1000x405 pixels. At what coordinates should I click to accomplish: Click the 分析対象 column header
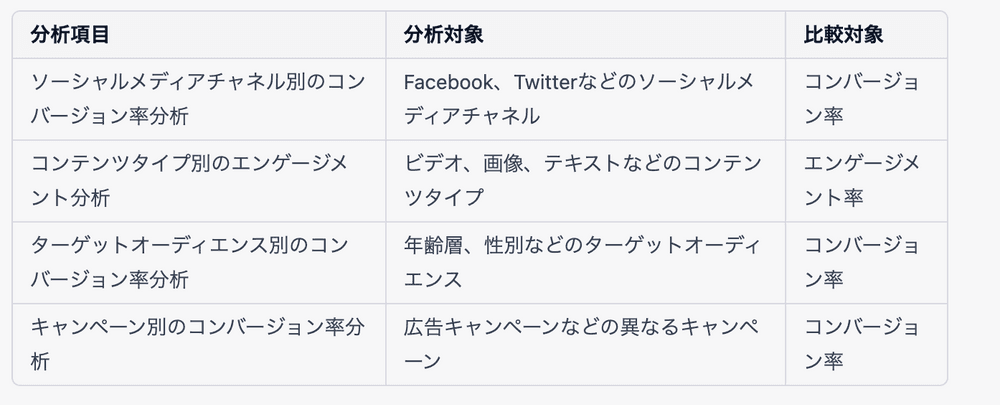tap(444, 35)
